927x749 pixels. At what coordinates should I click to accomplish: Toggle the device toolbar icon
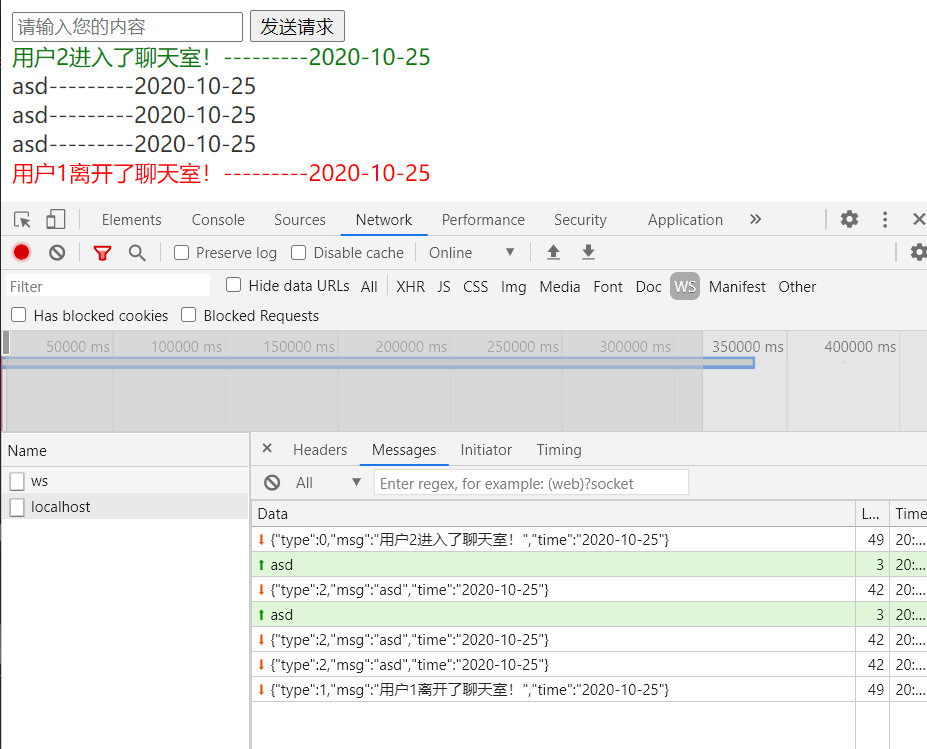pos(55,219)
